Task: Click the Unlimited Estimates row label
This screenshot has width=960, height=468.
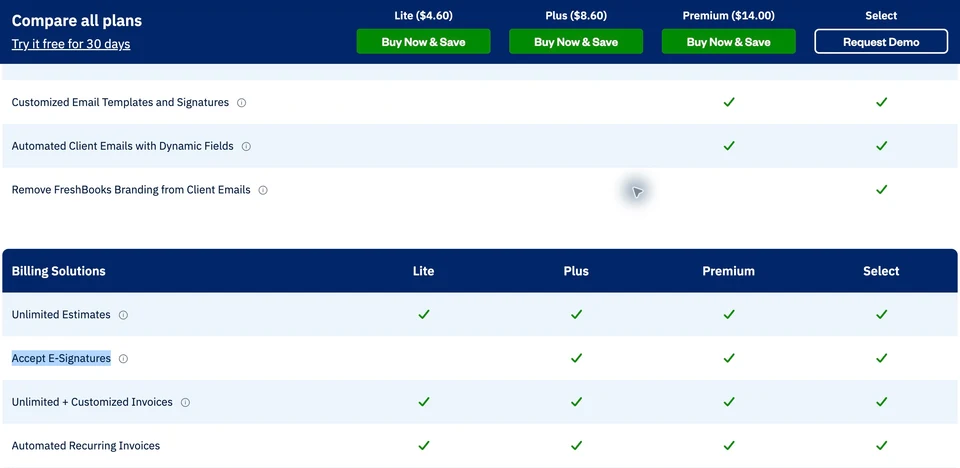Action: pyautogui.click(x=61, y=315)
